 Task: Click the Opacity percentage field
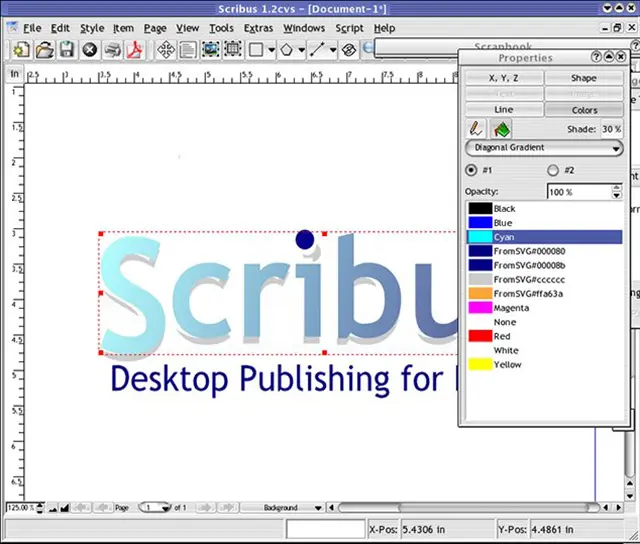(577, 191)
